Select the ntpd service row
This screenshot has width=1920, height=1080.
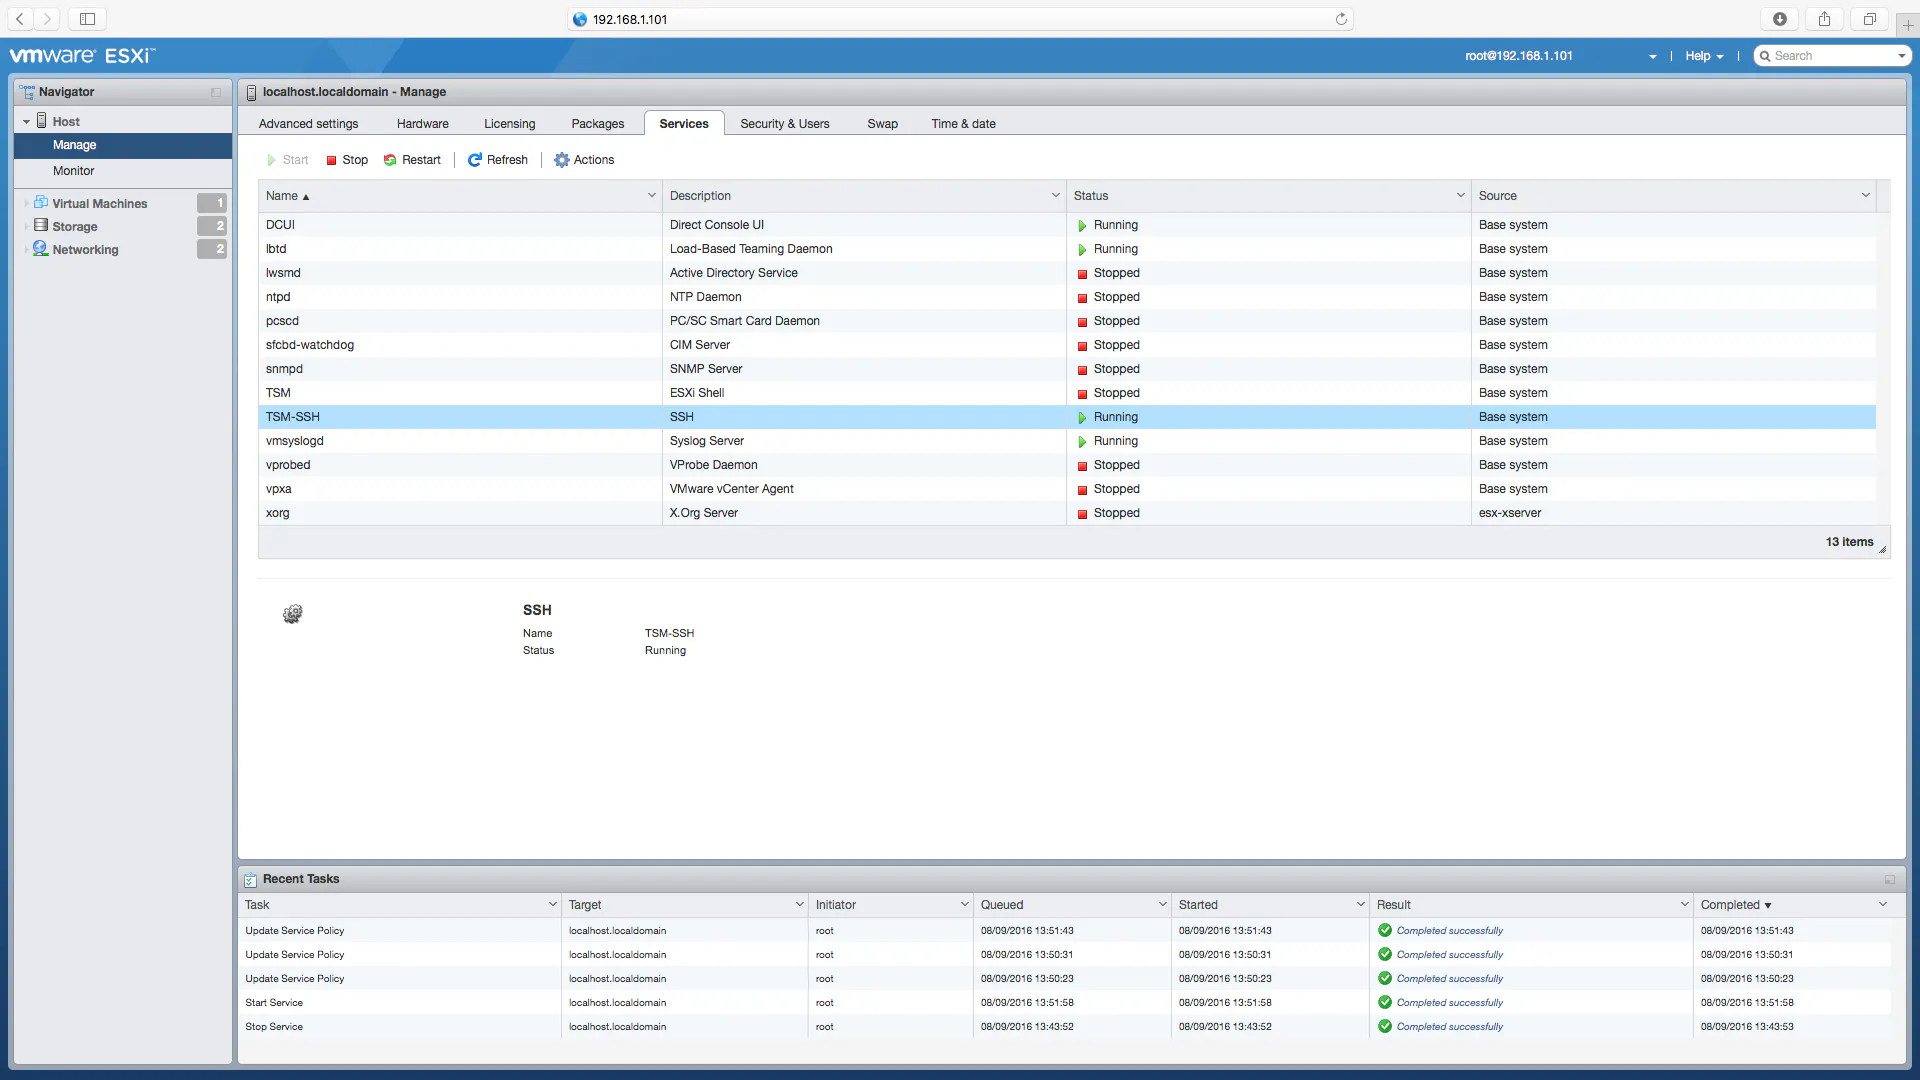[1067, 297]
